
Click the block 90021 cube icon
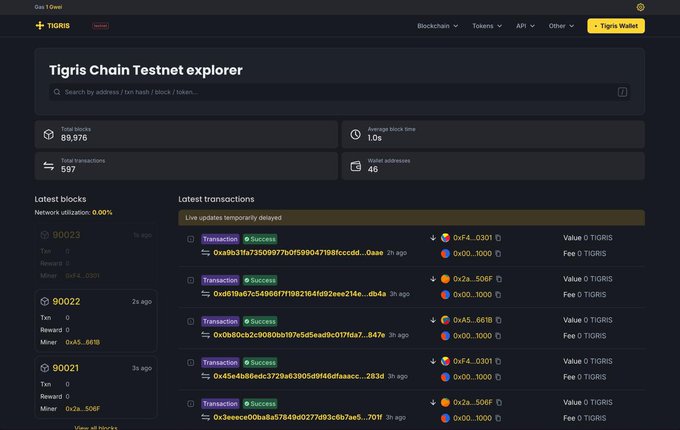(44, 368)
